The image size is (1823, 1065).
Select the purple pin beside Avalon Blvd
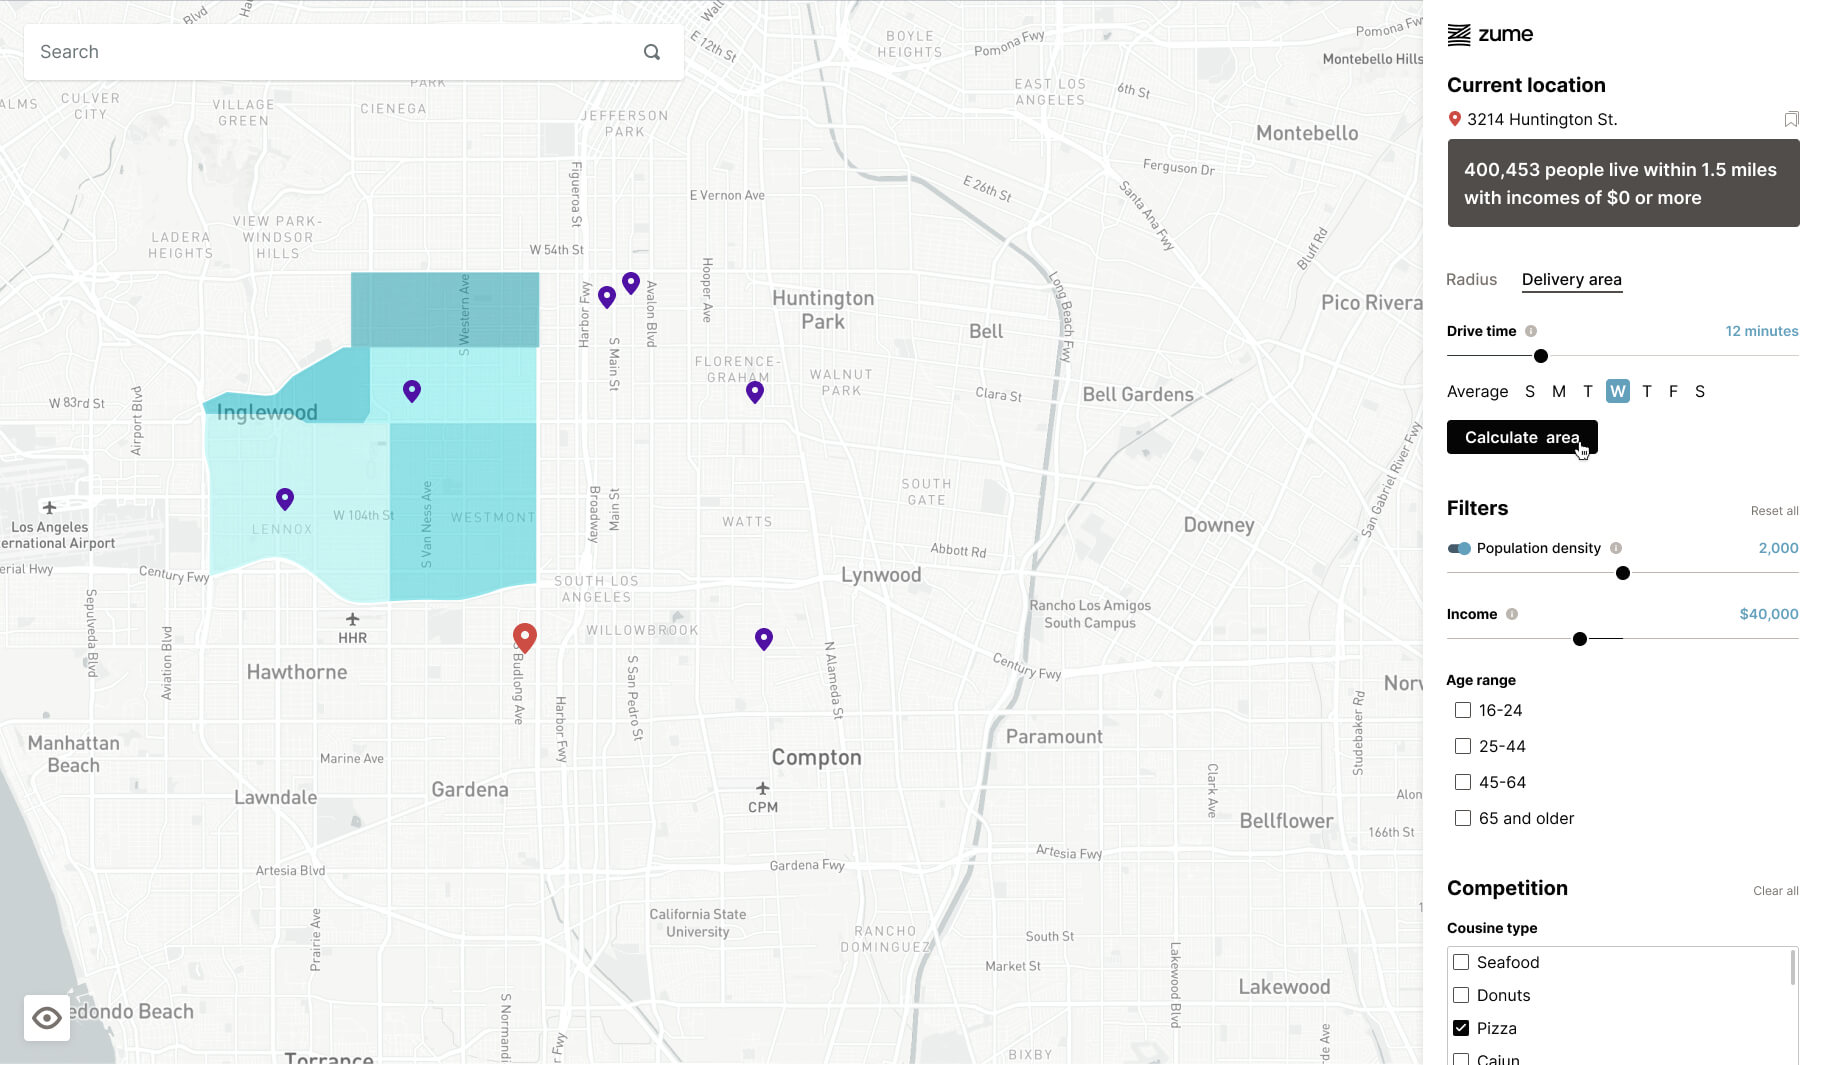631,283
